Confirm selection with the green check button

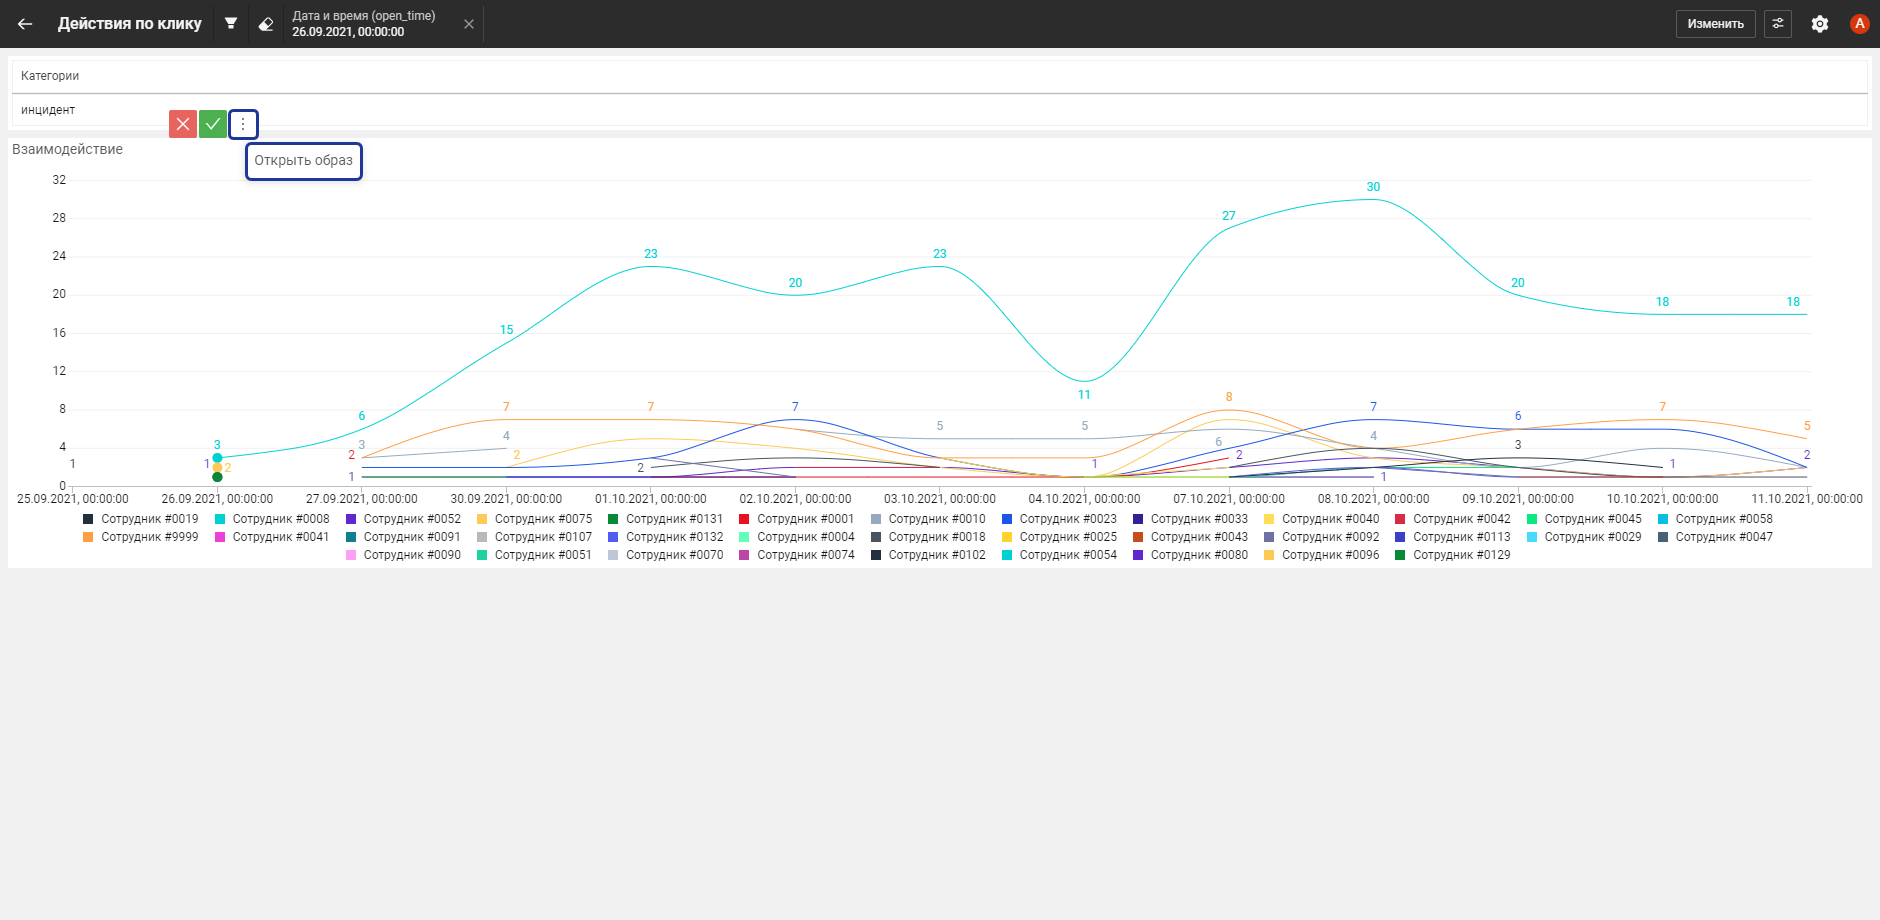[213, 124]
